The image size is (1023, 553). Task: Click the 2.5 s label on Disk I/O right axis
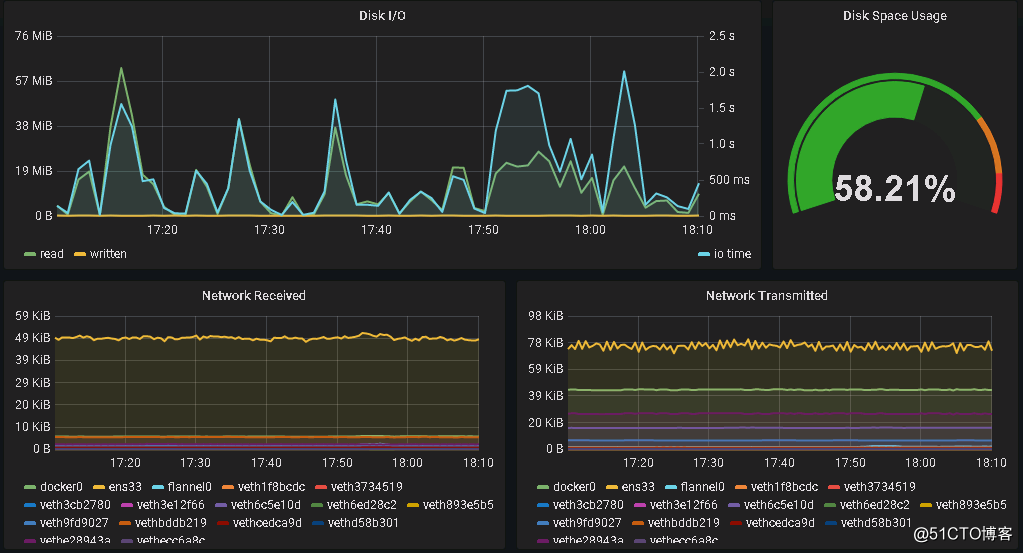[722, 36]
